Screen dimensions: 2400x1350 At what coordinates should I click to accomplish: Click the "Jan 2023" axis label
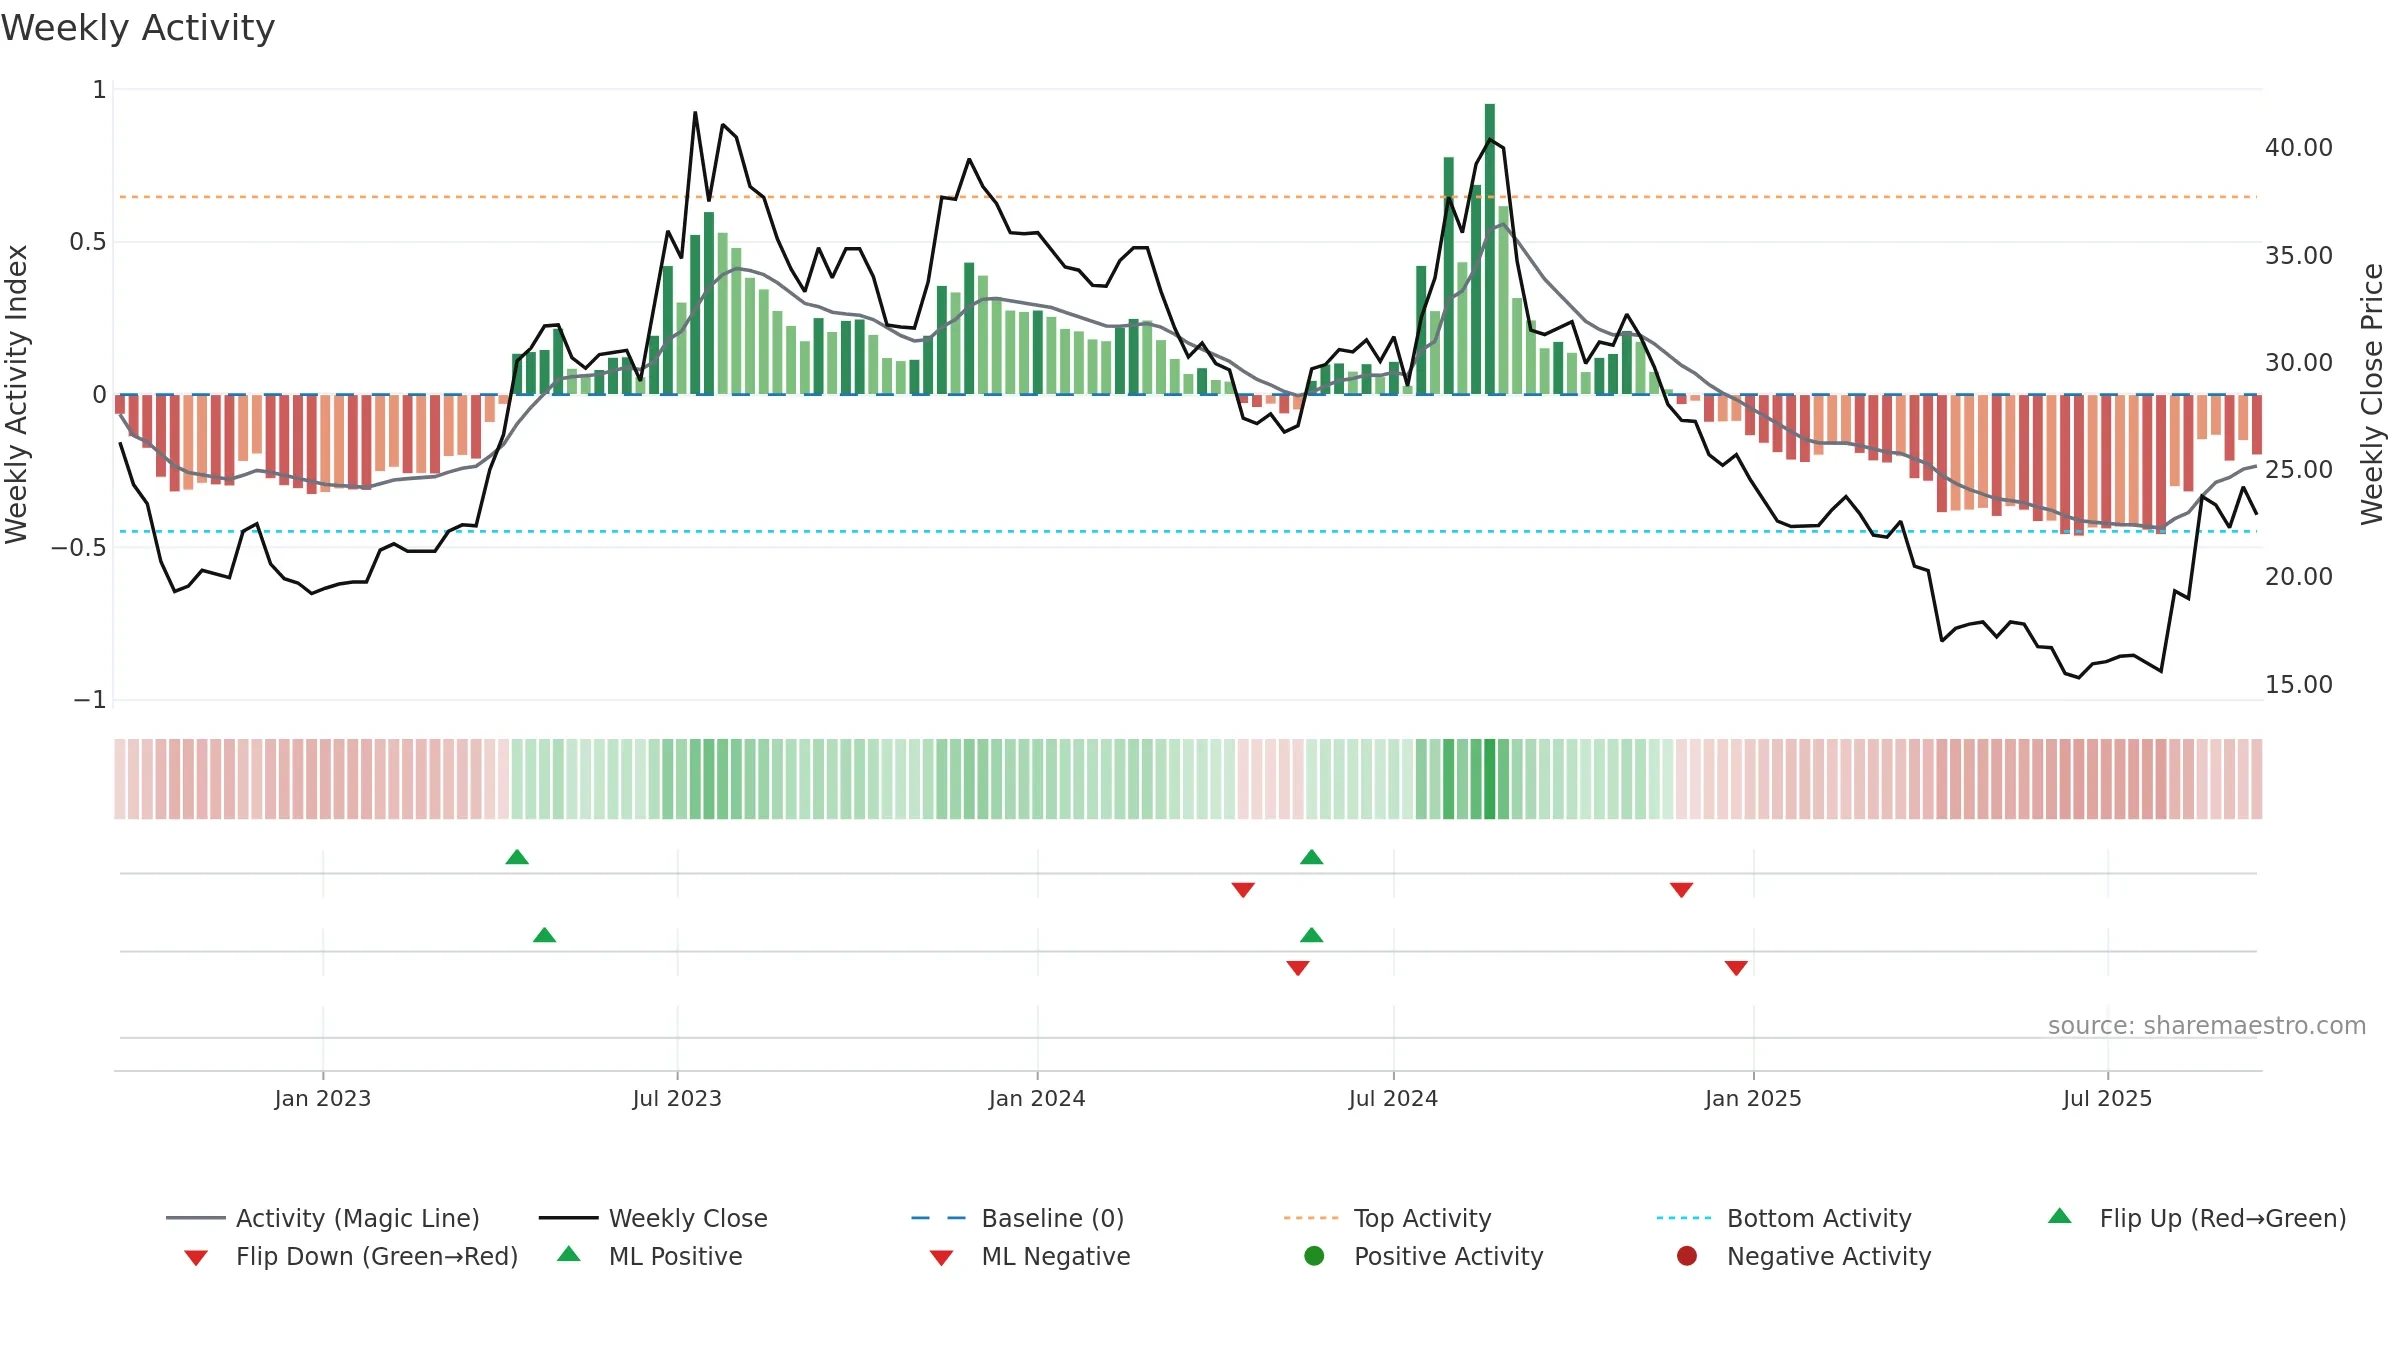[323, 1098]
